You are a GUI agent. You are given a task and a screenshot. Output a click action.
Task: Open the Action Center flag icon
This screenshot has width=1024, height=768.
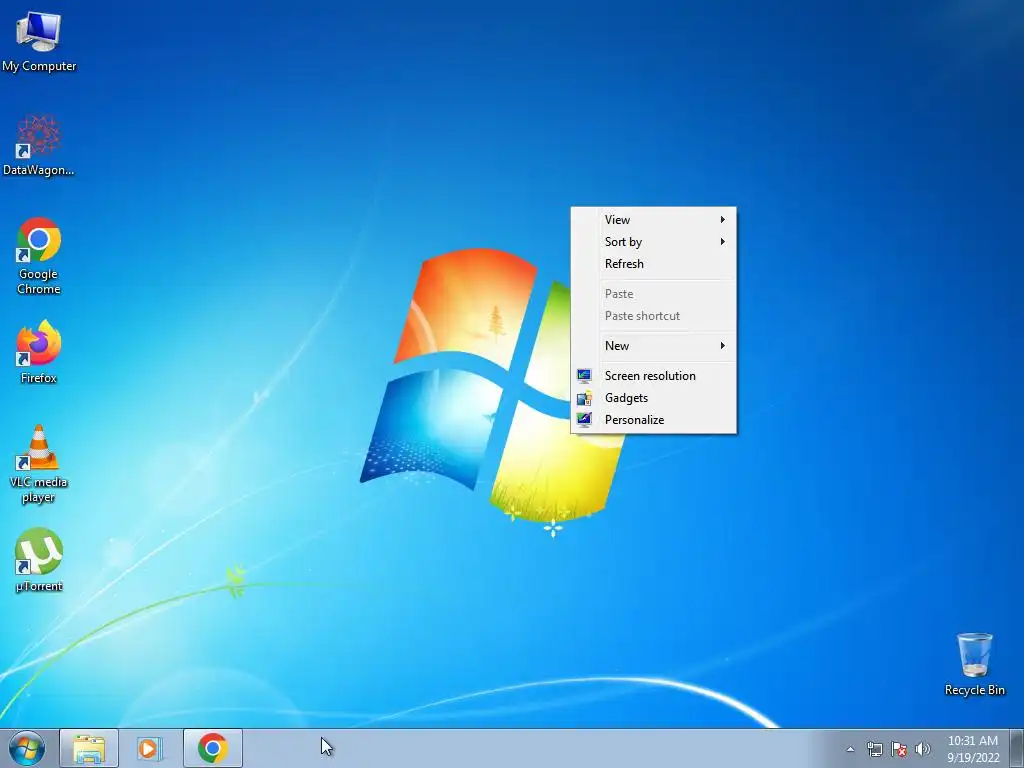click(x=899, y=749)
